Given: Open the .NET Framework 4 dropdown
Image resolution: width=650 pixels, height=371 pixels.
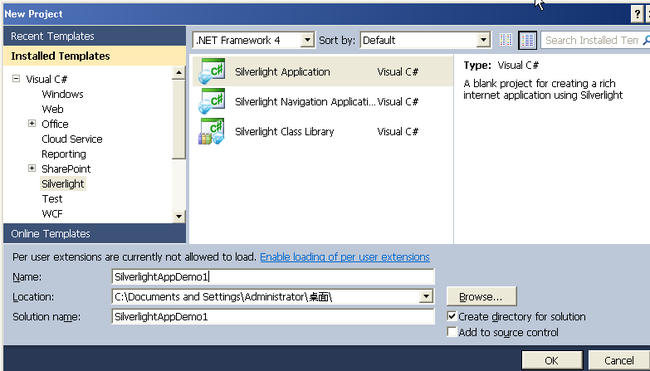Looking at the screenshot, I should 307,40.
